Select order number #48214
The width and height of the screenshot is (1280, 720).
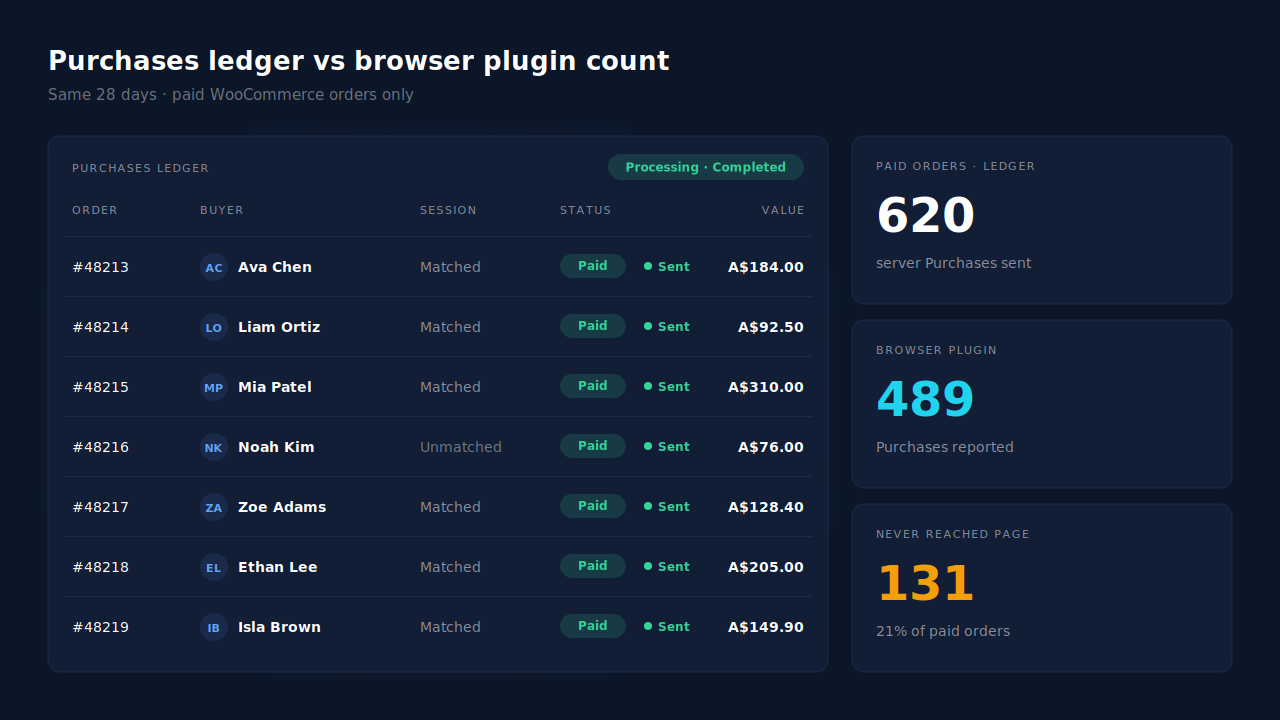coord(100,327)
